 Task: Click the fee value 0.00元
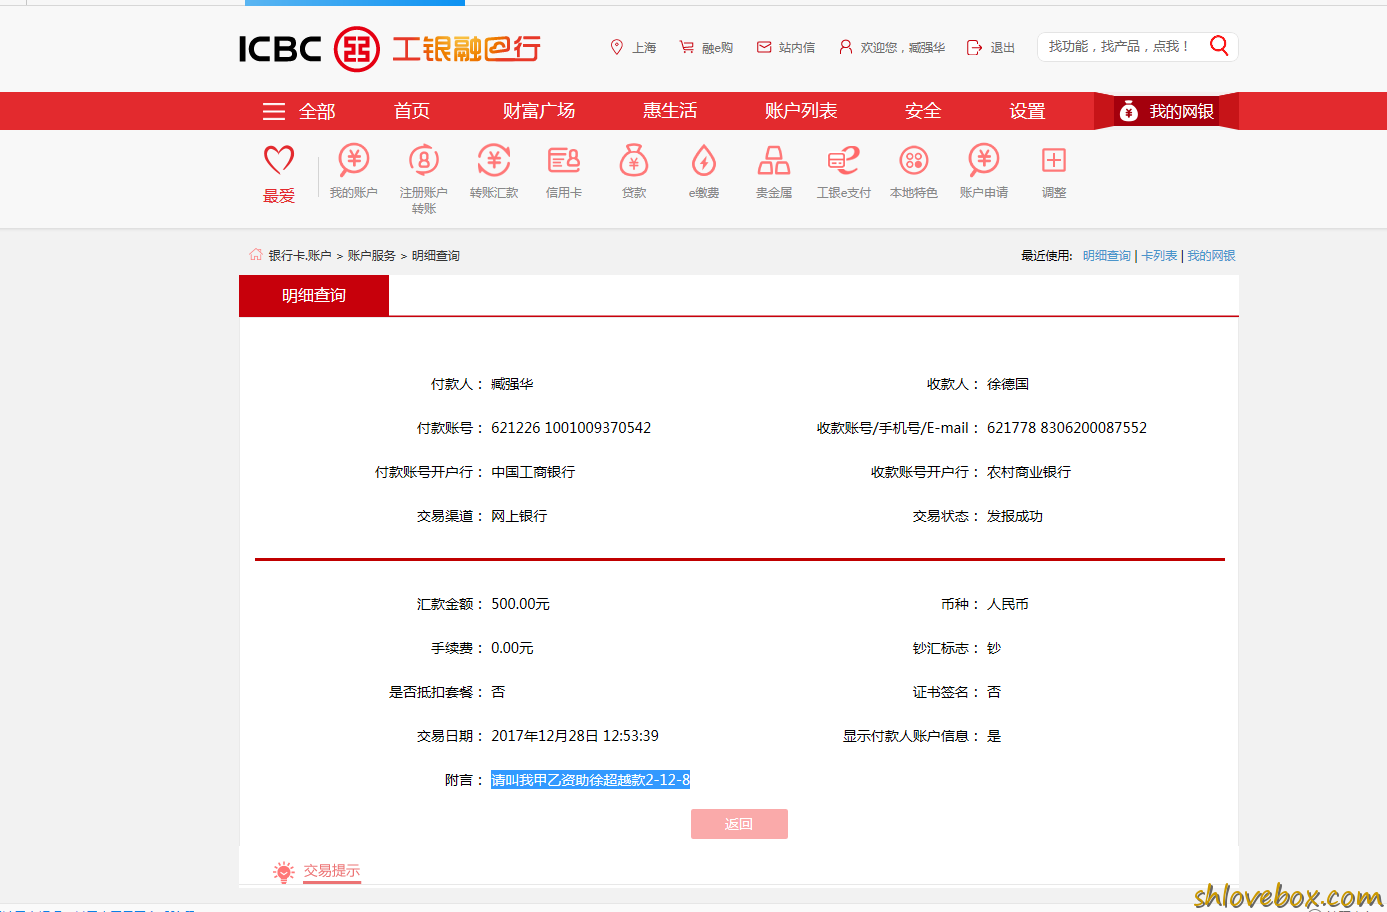tap(512, 648)
